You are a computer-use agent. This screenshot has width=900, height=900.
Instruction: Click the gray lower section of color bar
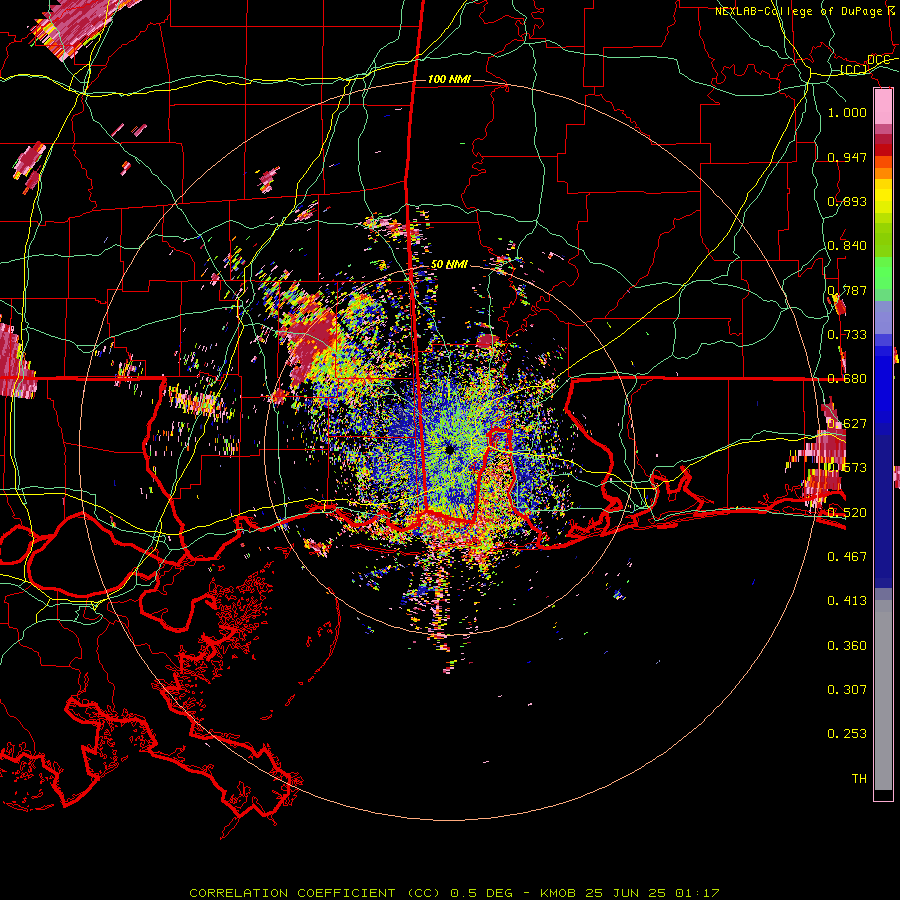click(883, 695)
